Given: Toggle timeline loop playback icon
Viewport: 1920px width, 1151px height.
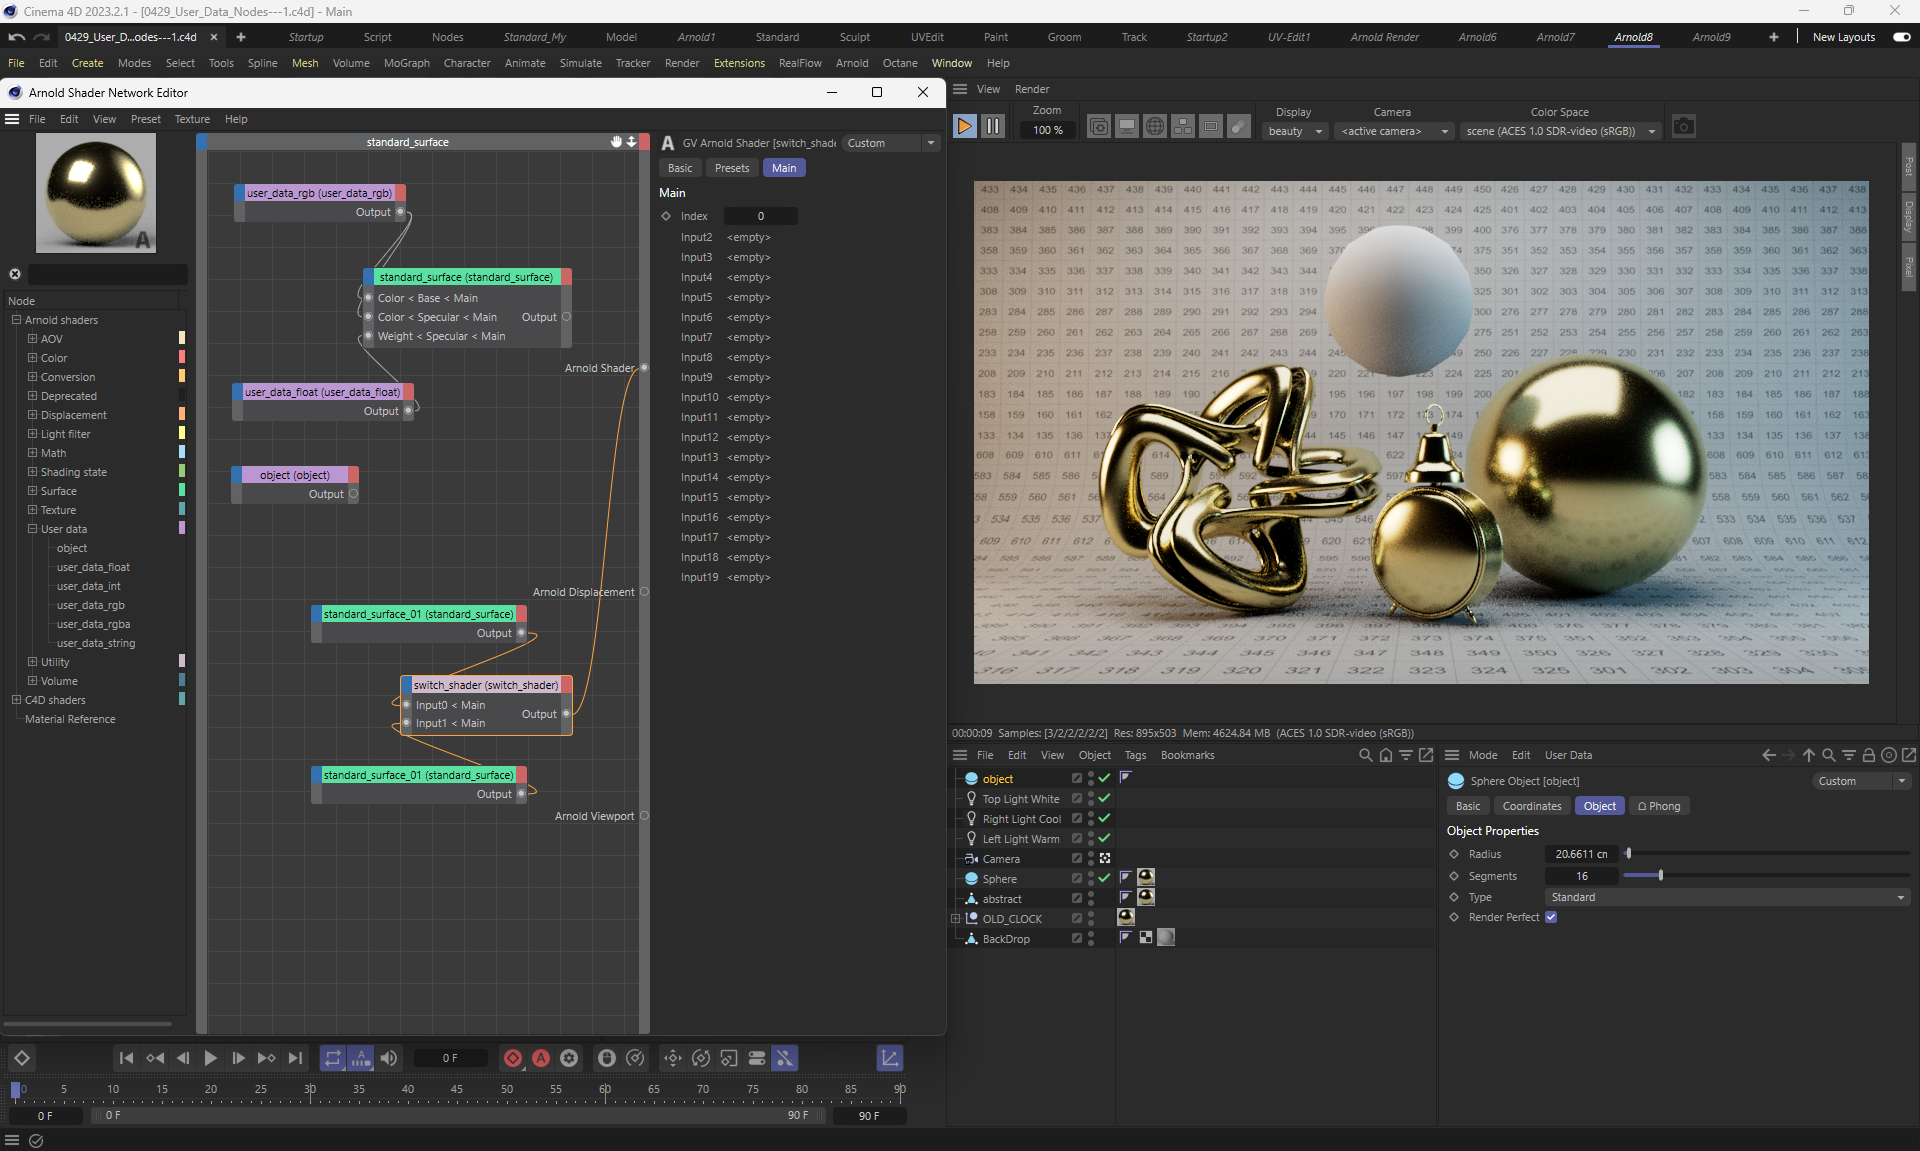Looking at the screenshot, I should pyautogui.click(x=333, y=1058).
